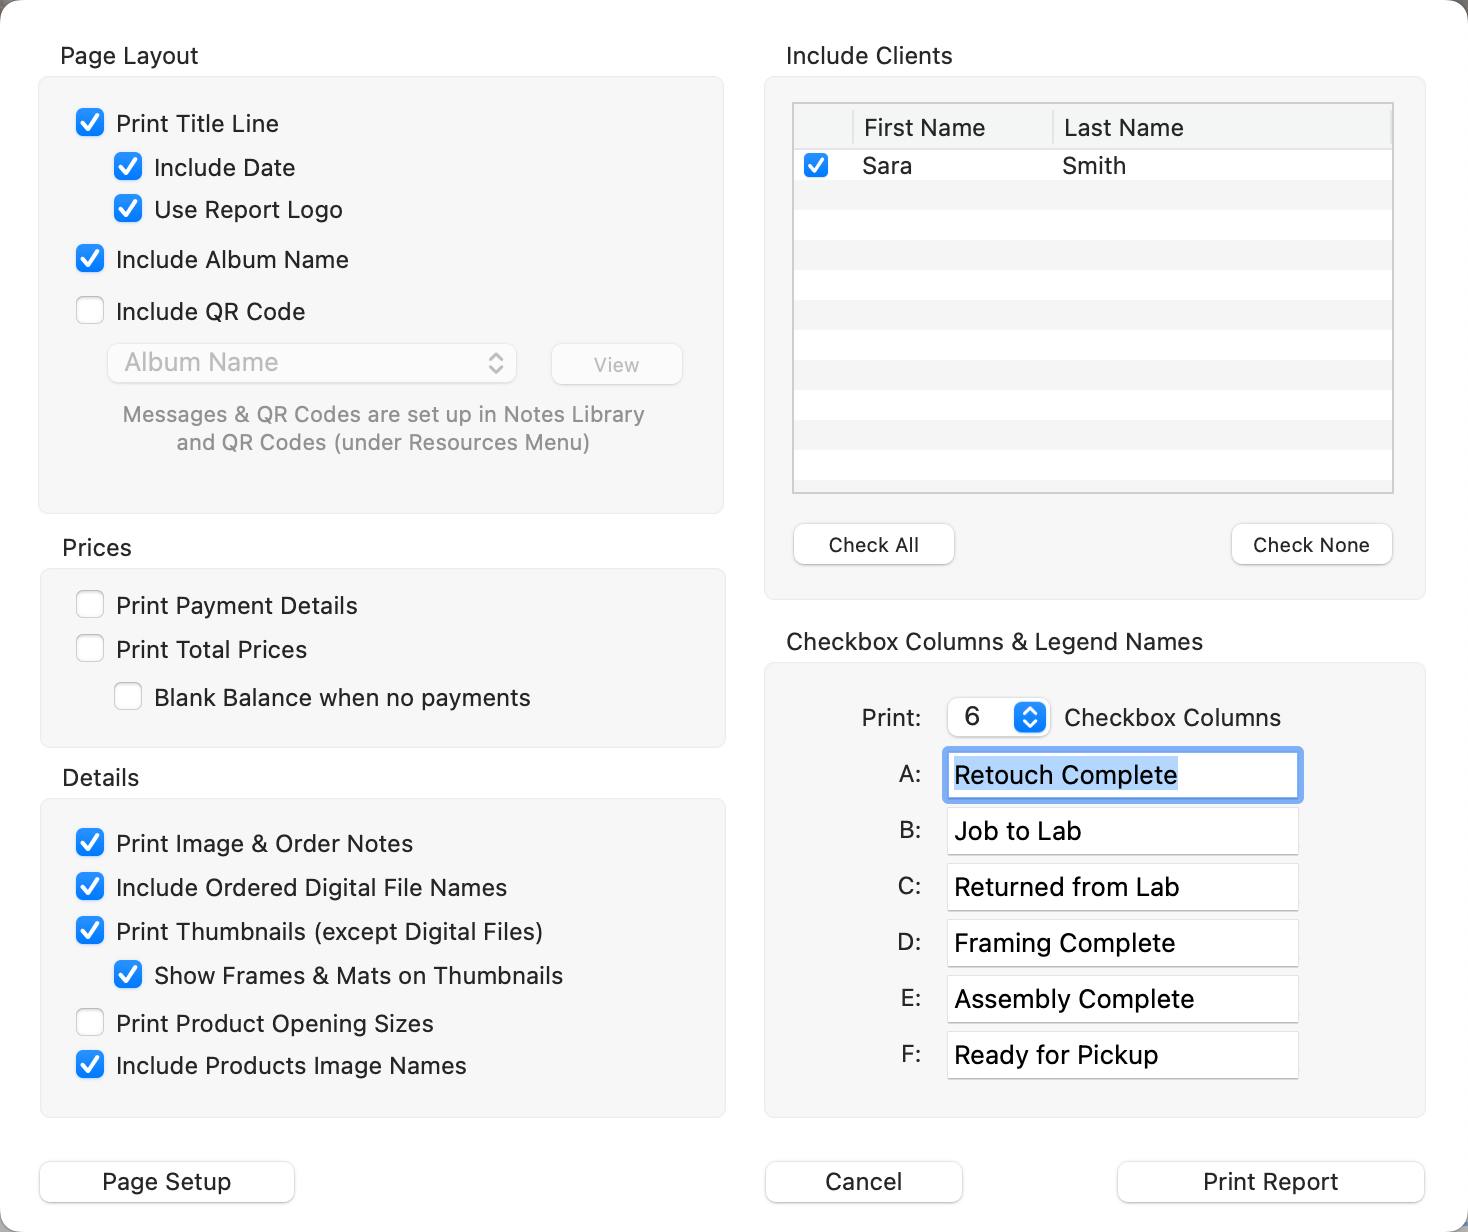Deselect client Sara Smith checkbox

[x=816, y=165]
